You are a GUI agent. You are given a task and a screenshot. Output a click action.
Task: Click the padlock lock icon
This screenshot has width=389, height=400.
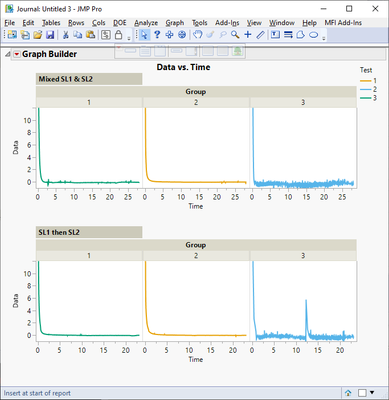118,34
